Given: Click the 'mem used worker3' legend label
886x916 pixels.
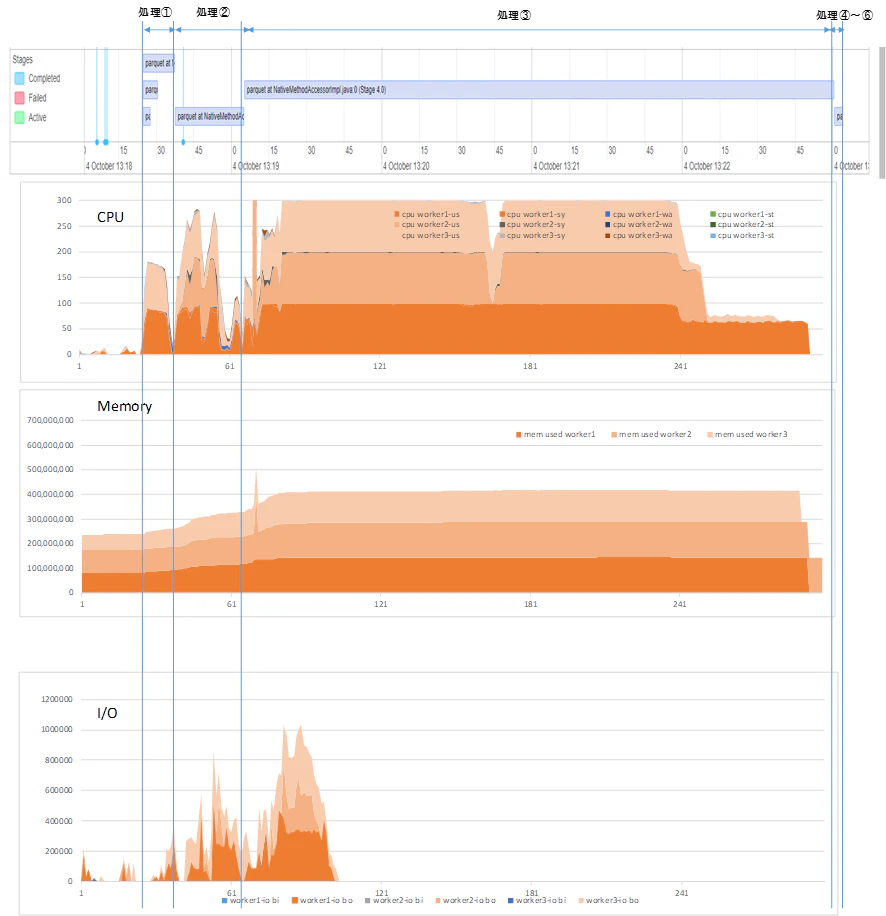Looking at the screenshot, I should point(751,434).
